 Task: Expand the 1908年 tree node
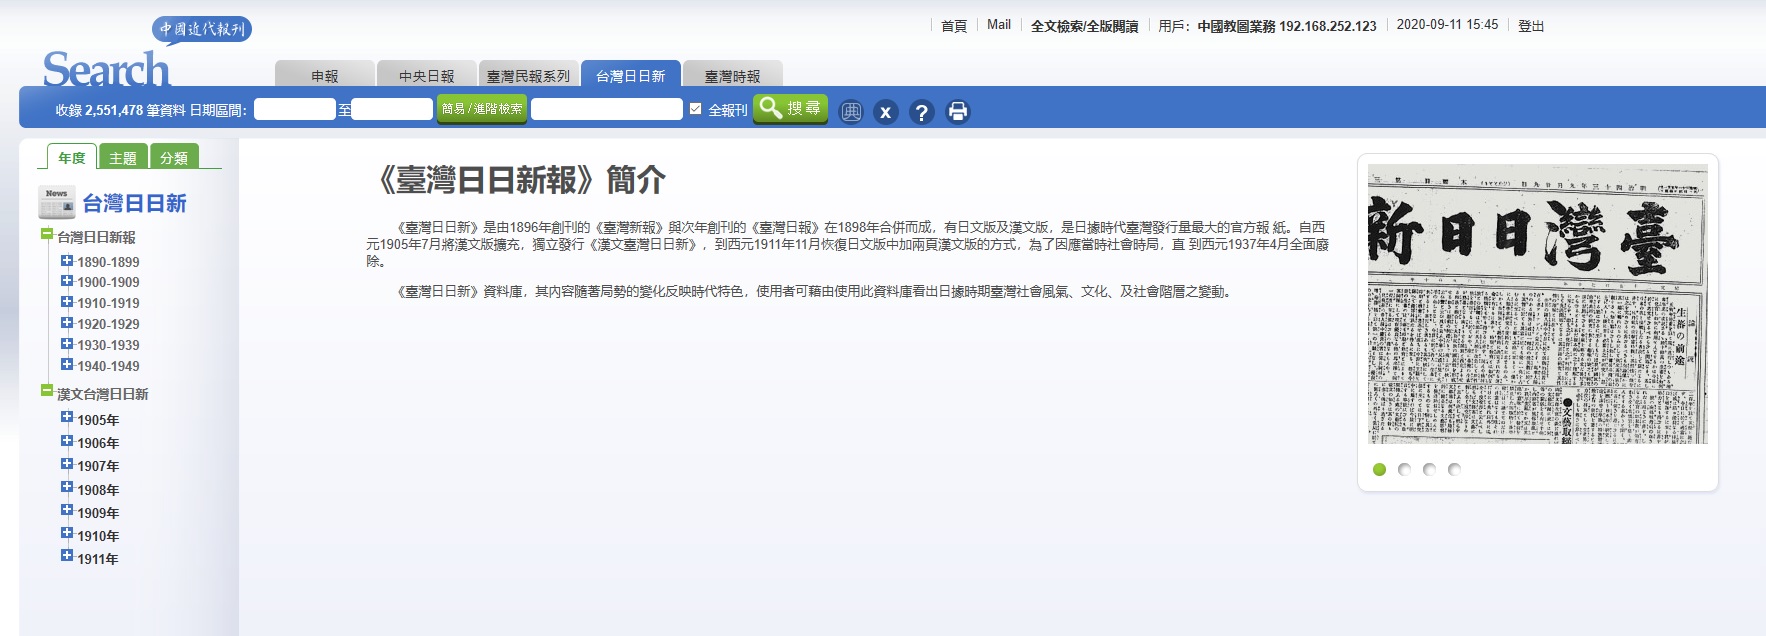[x=67, y=488]
